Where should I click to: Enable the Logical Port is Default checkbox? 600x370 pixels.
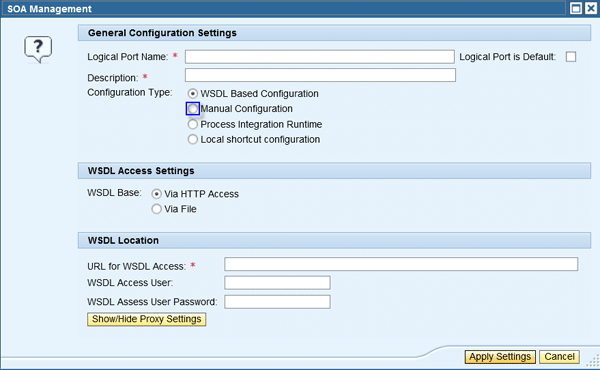coord(571,57)
